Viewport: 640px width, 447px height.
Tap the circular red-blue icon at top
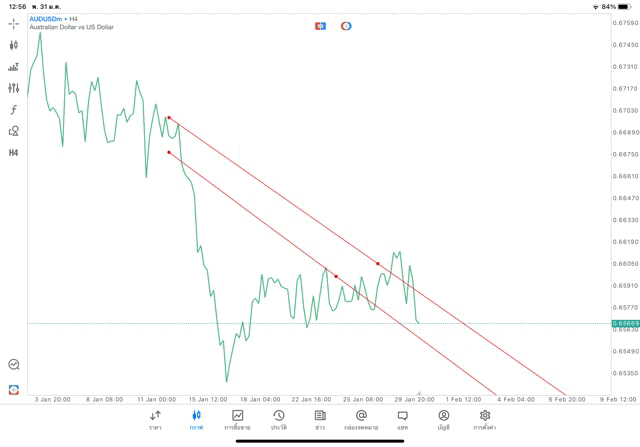pos(346,26)
